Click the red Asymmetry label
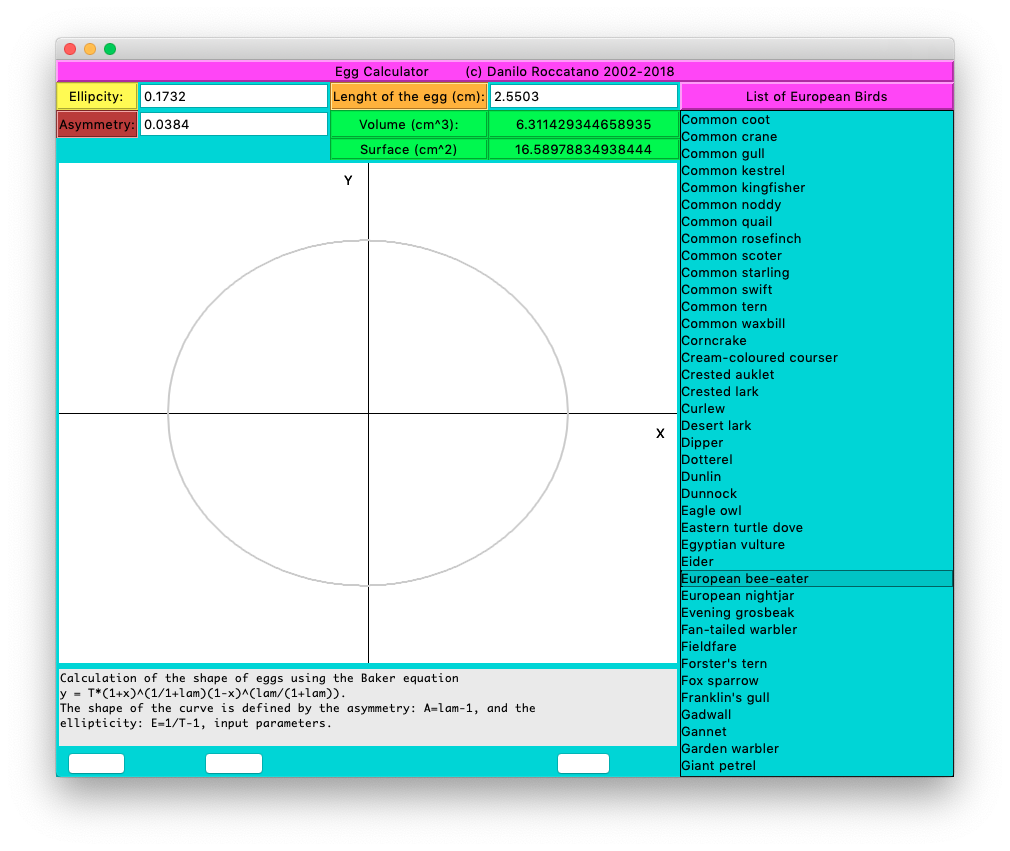Image resolution: width=1010 pixels, height=851 pixels. 97,125
